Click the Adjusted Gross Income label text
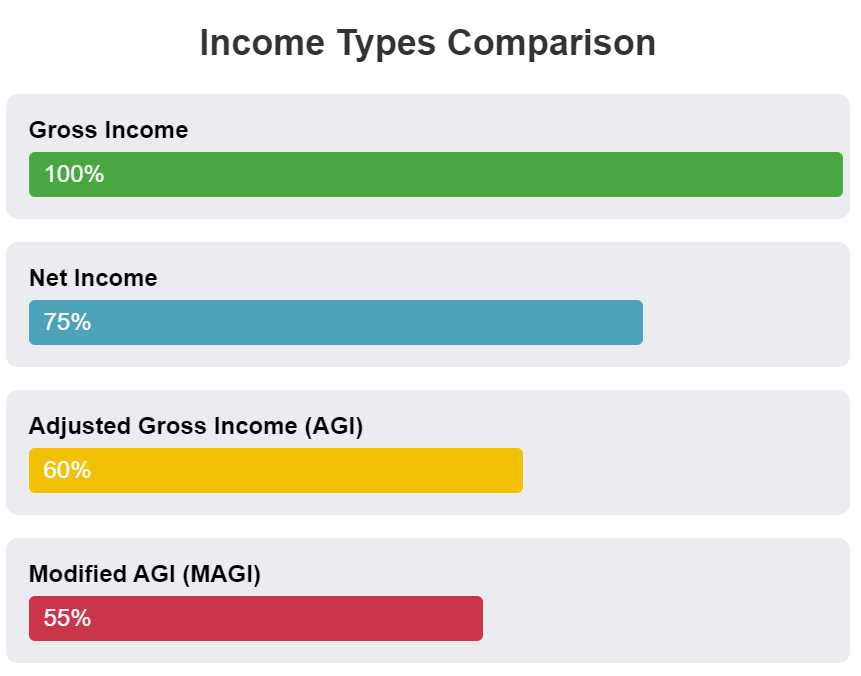The height and width of the screenshot is (676, 861). (x=195, y=426)
